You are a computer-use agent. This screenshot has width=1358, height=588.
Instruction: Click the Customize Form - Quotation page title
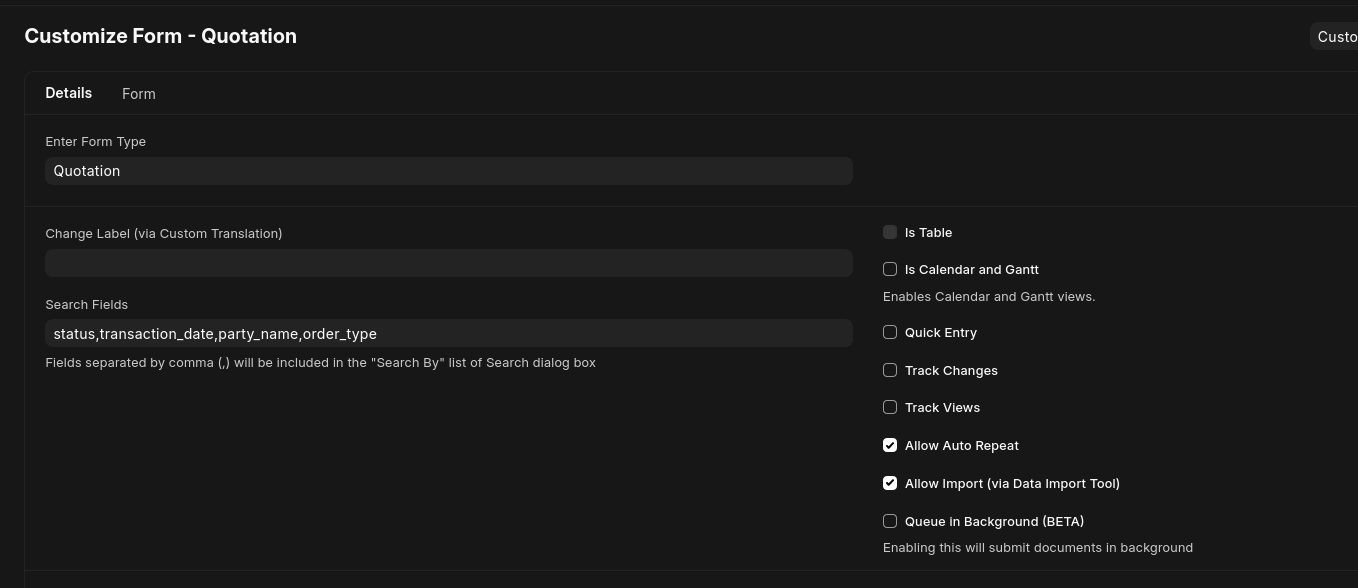[161, 36]
